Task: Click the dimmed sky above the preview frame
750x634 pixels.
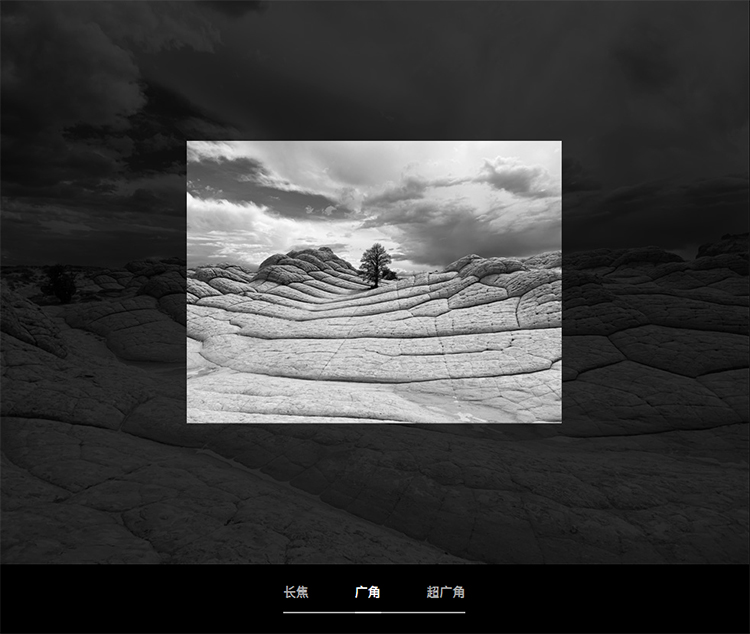Action: [374, 70]
